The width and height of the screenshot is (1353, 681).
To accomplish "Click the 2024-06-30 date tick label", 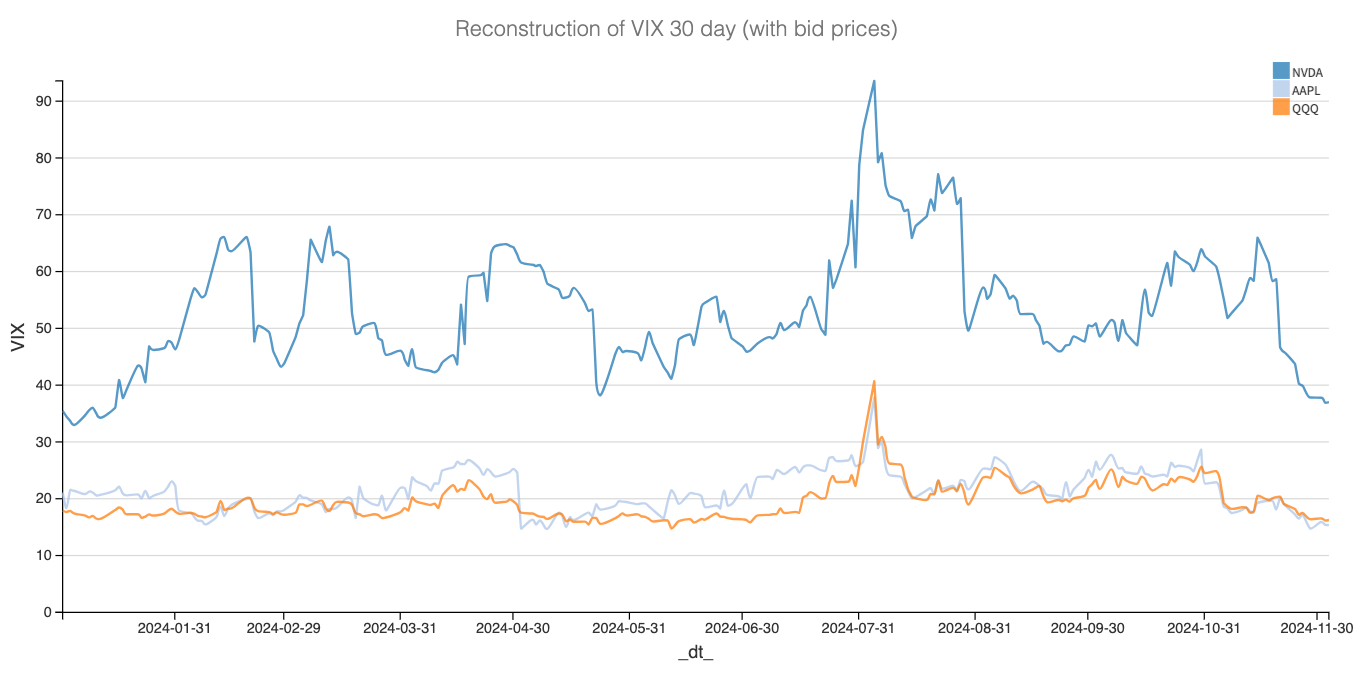I will pyautogui.click(x=742, y=629).
